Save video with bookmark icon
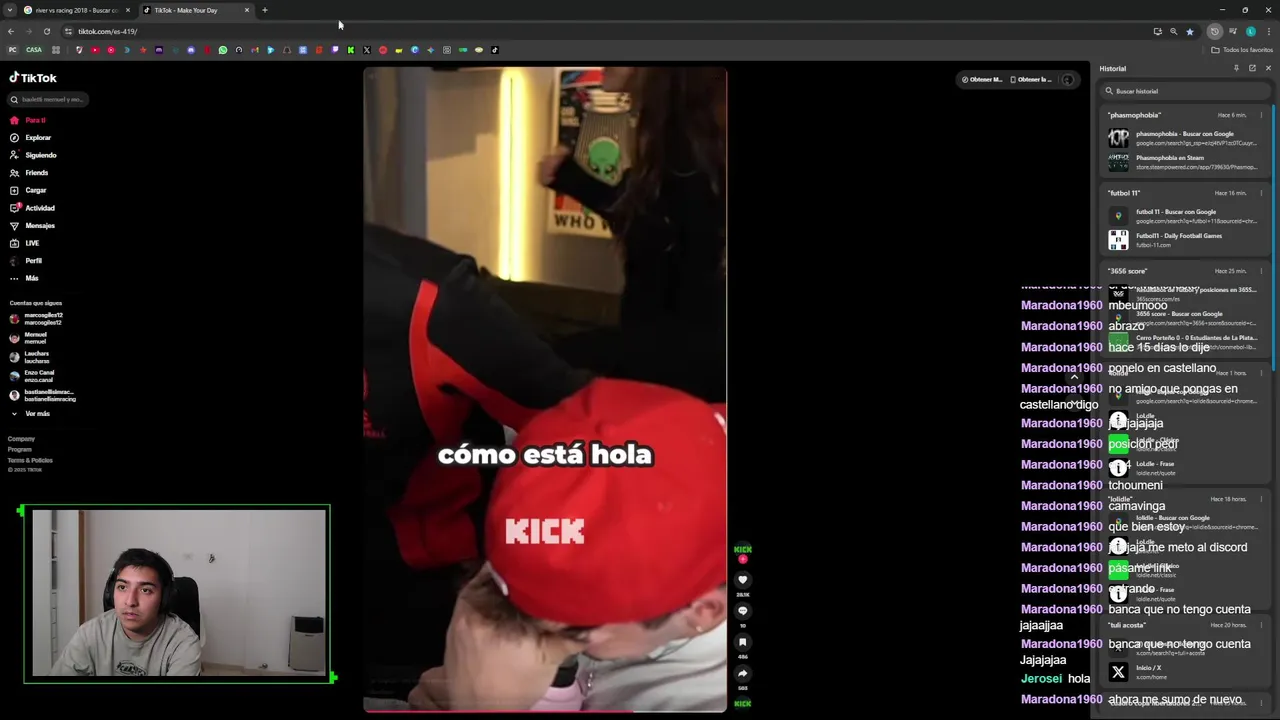The width and height of the screenshot is (1280, 720). tap(742, 642)
